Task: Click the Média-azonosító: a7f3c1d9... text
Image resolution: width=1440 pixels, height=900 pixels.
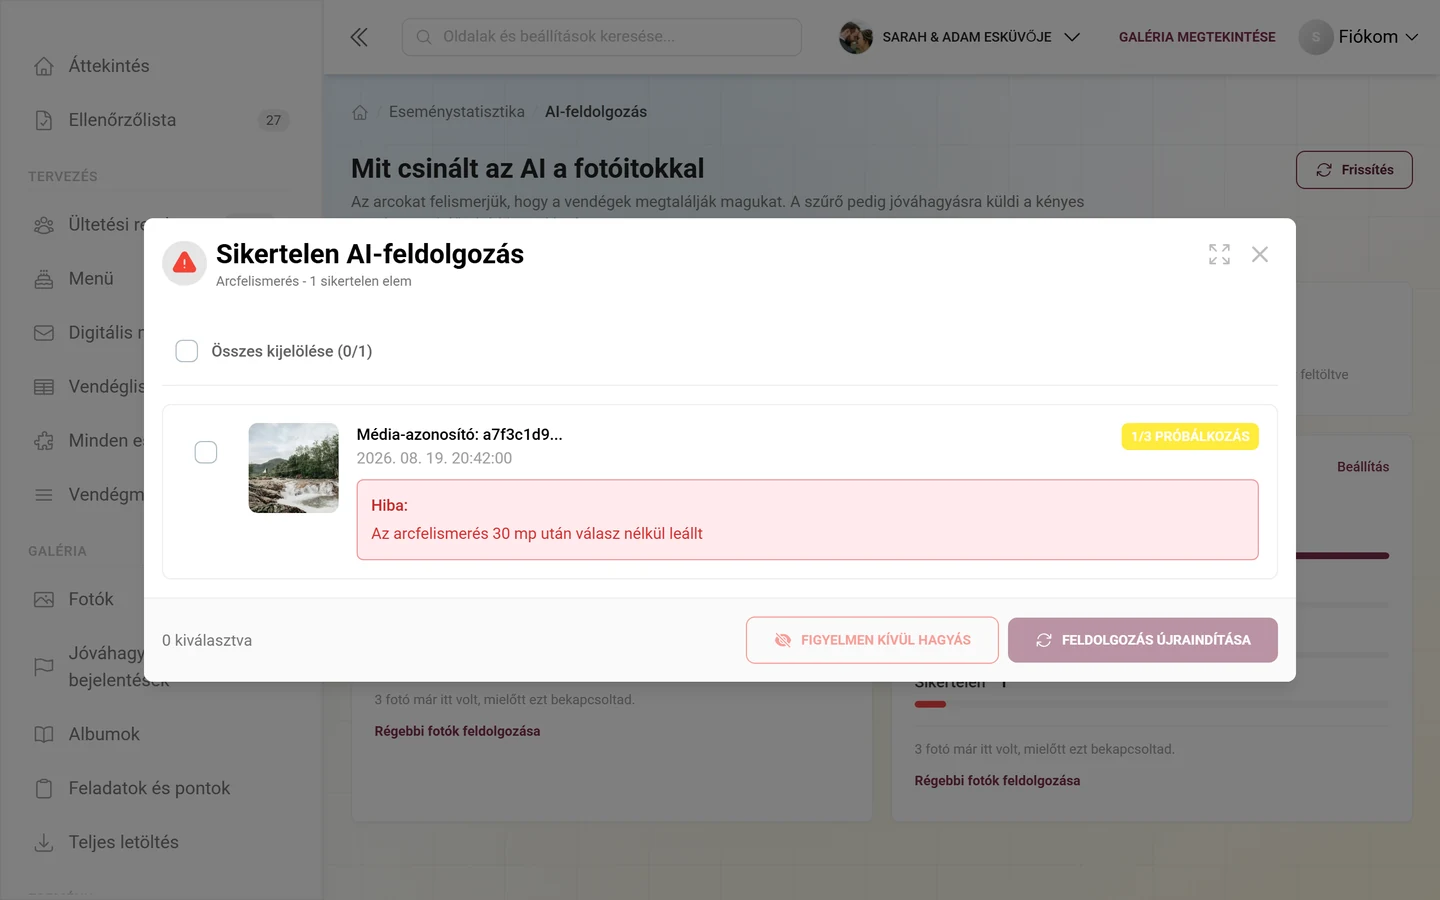Action: pos(459,434)
